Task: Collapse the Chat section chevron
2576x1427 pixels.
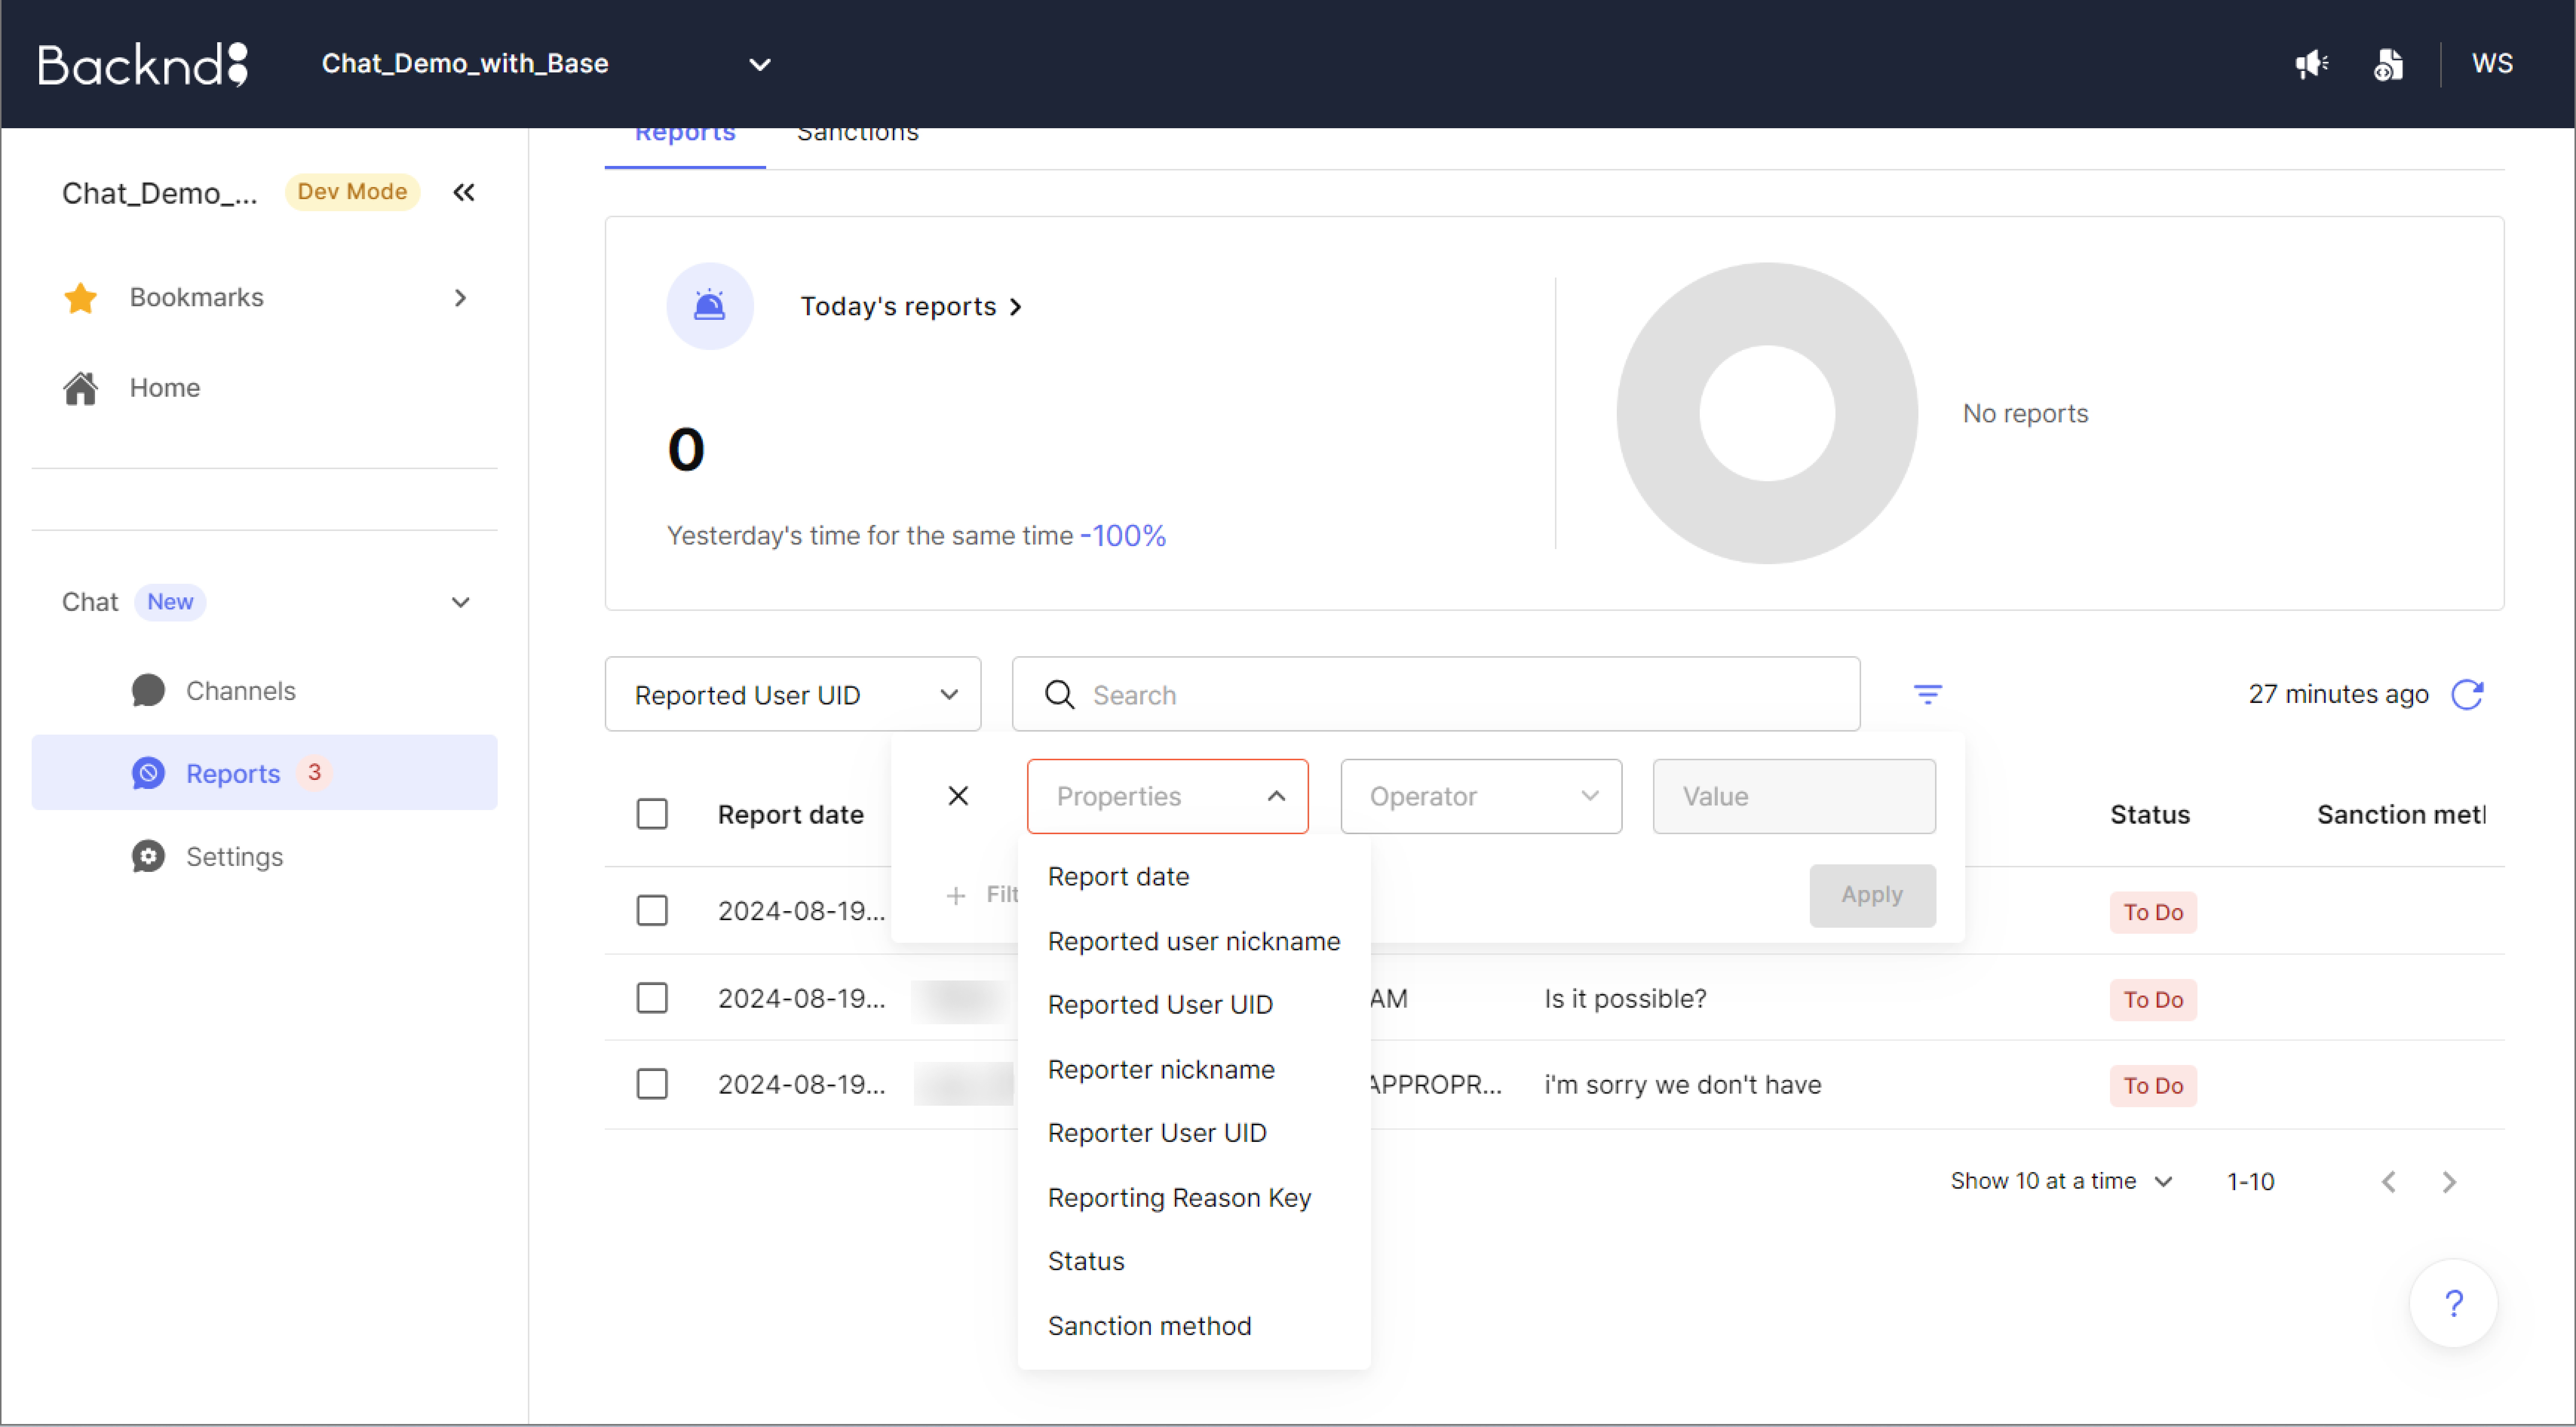Action: point(460,602)
